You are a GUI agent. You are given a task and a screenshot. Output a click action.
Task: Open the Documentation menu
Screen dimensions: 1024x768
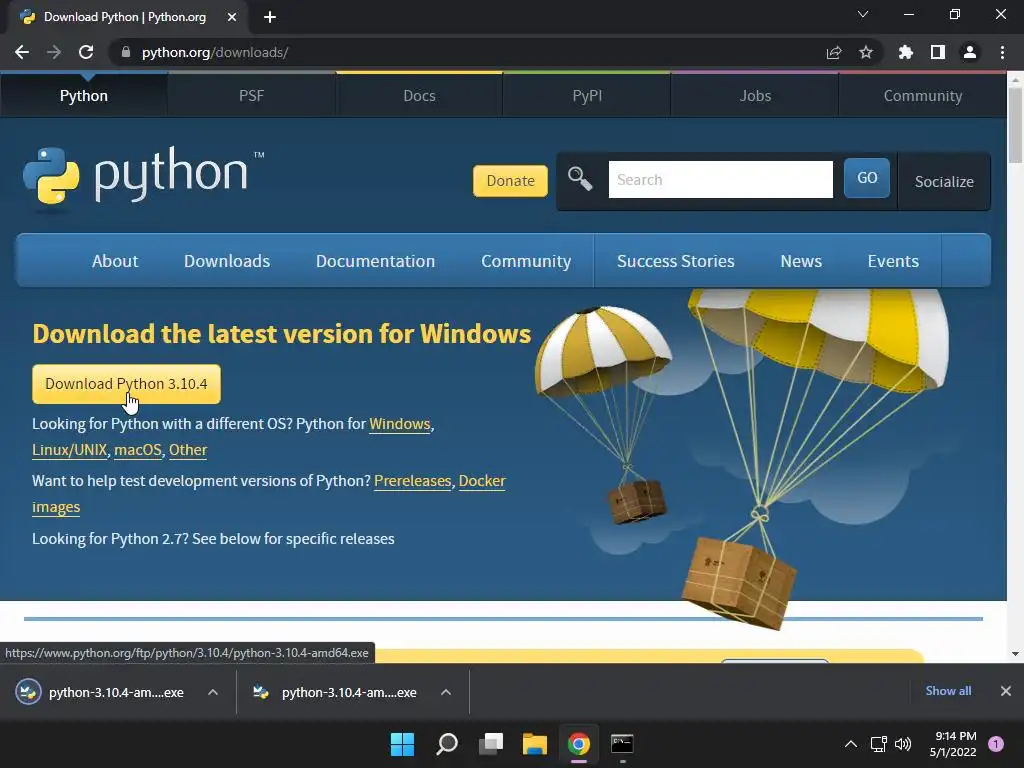(x=375, y=261)
